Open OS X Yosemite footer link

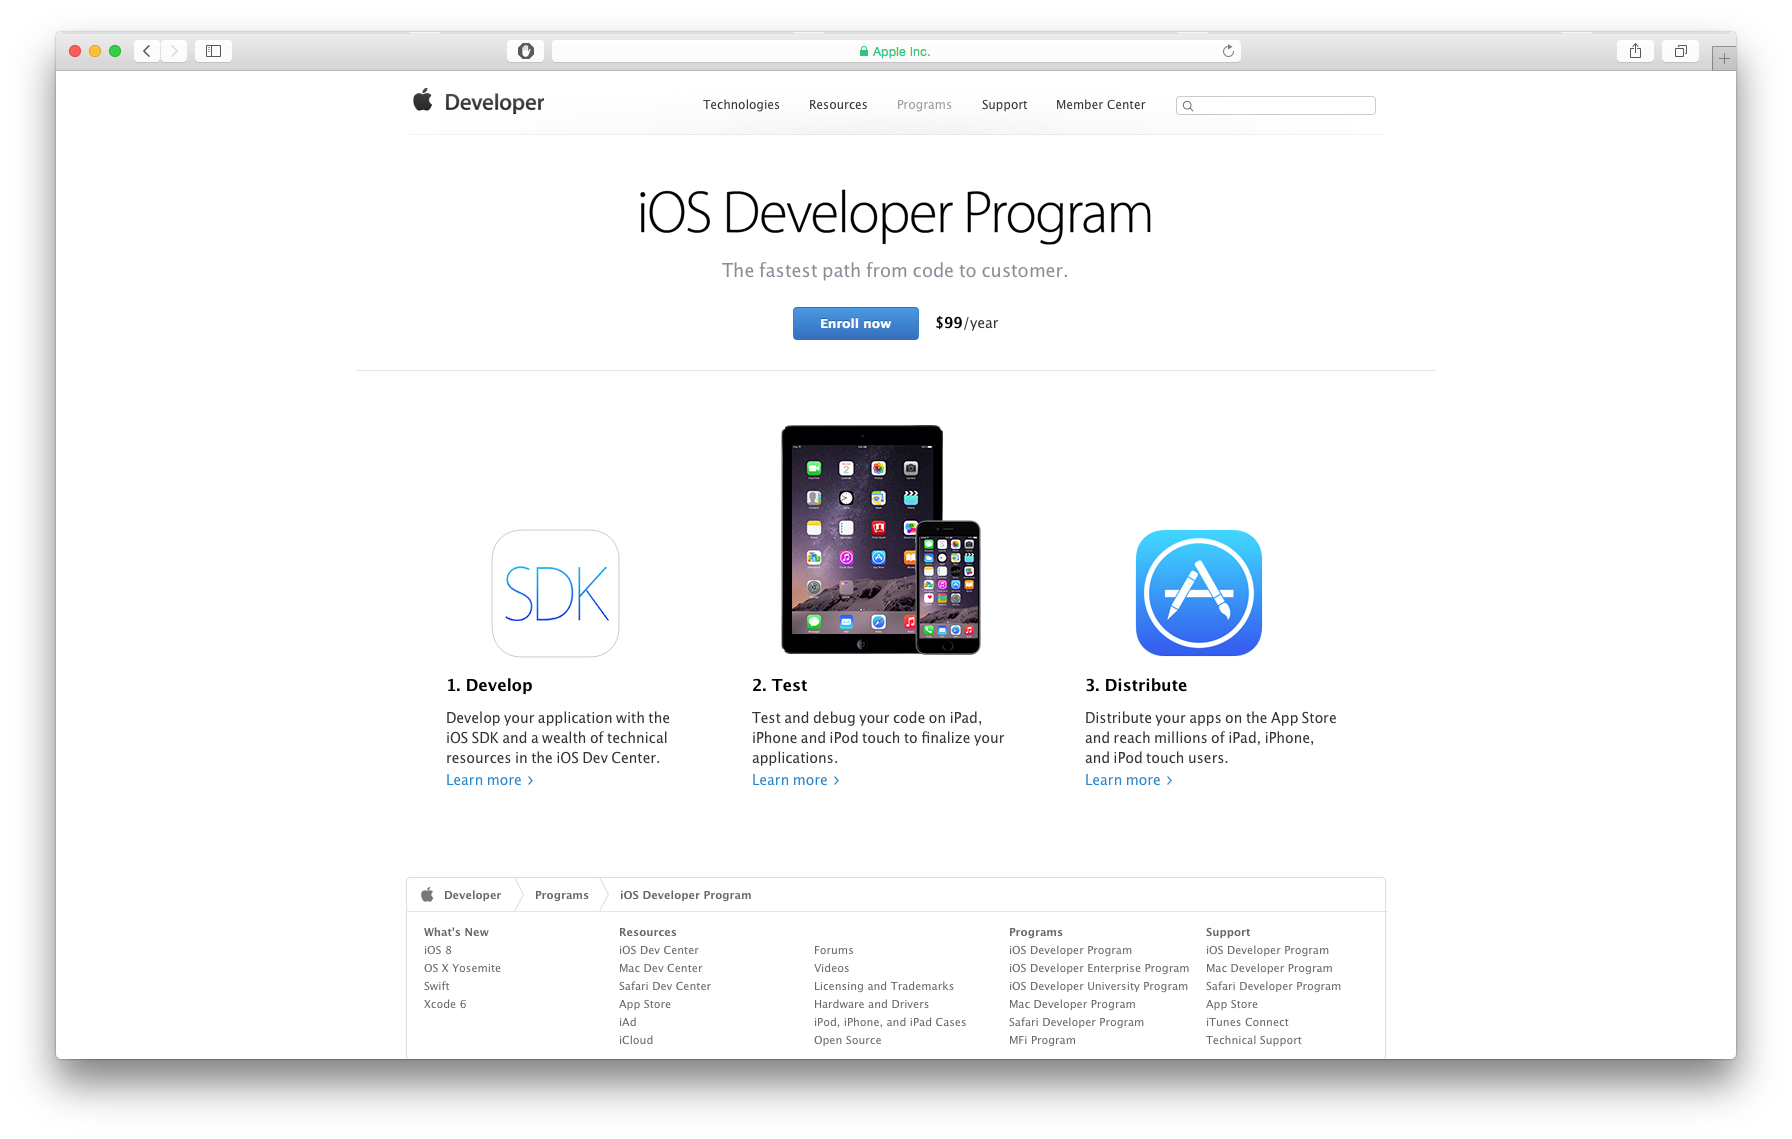(462, 968)
